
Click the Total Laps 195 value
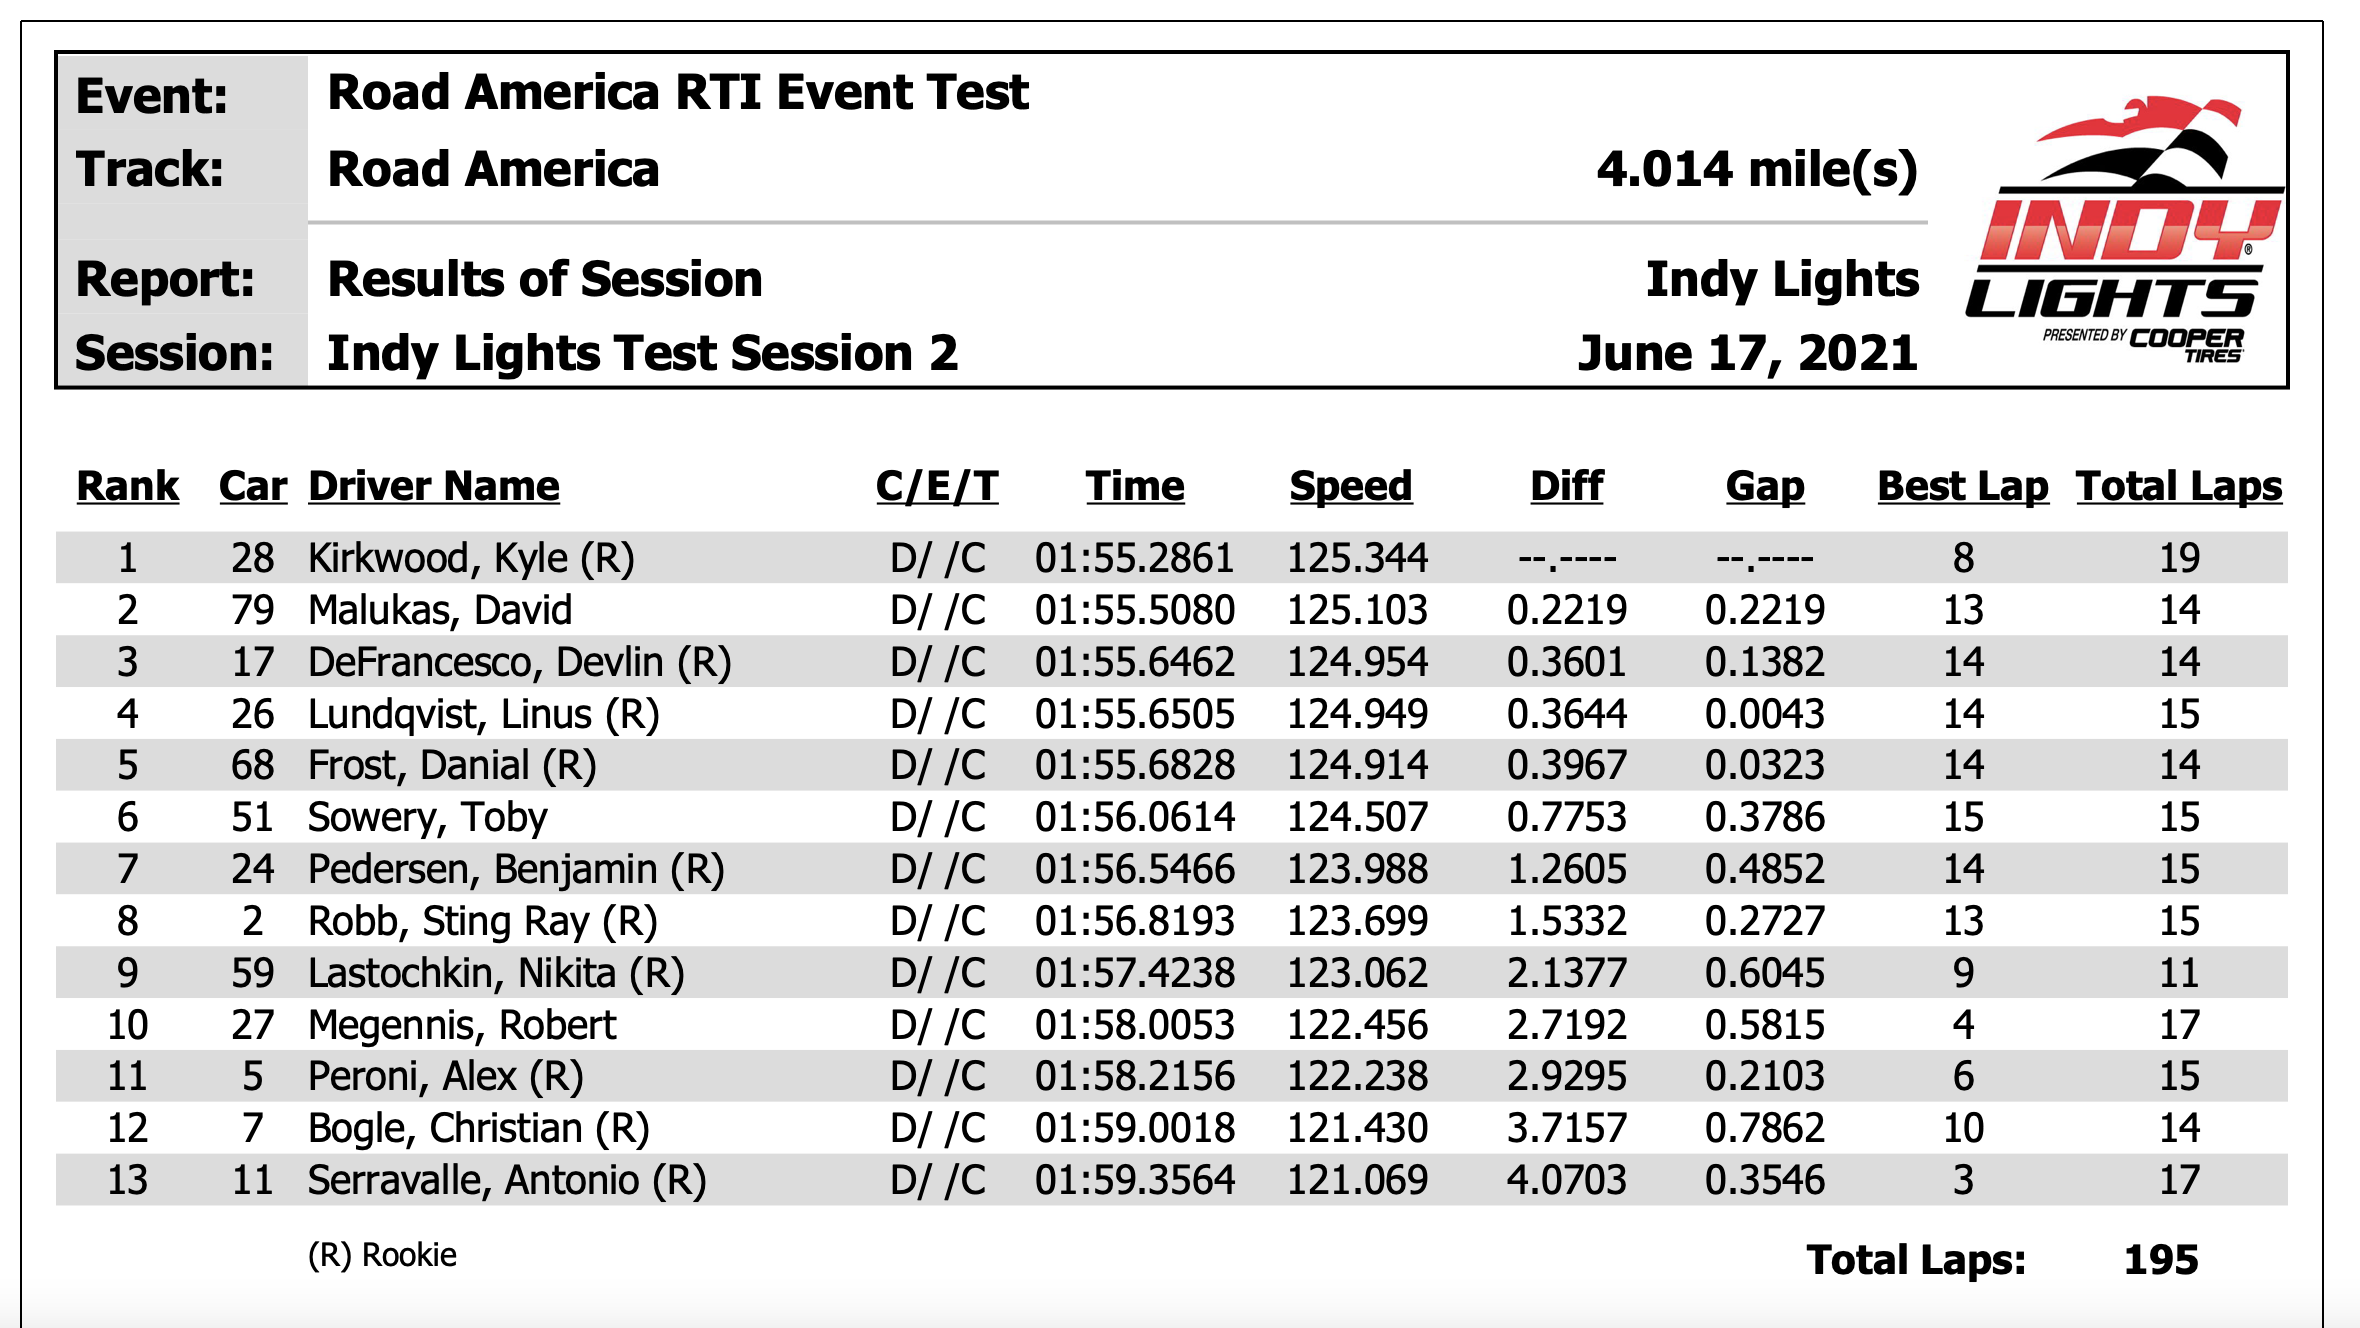pos(2161,1260)
